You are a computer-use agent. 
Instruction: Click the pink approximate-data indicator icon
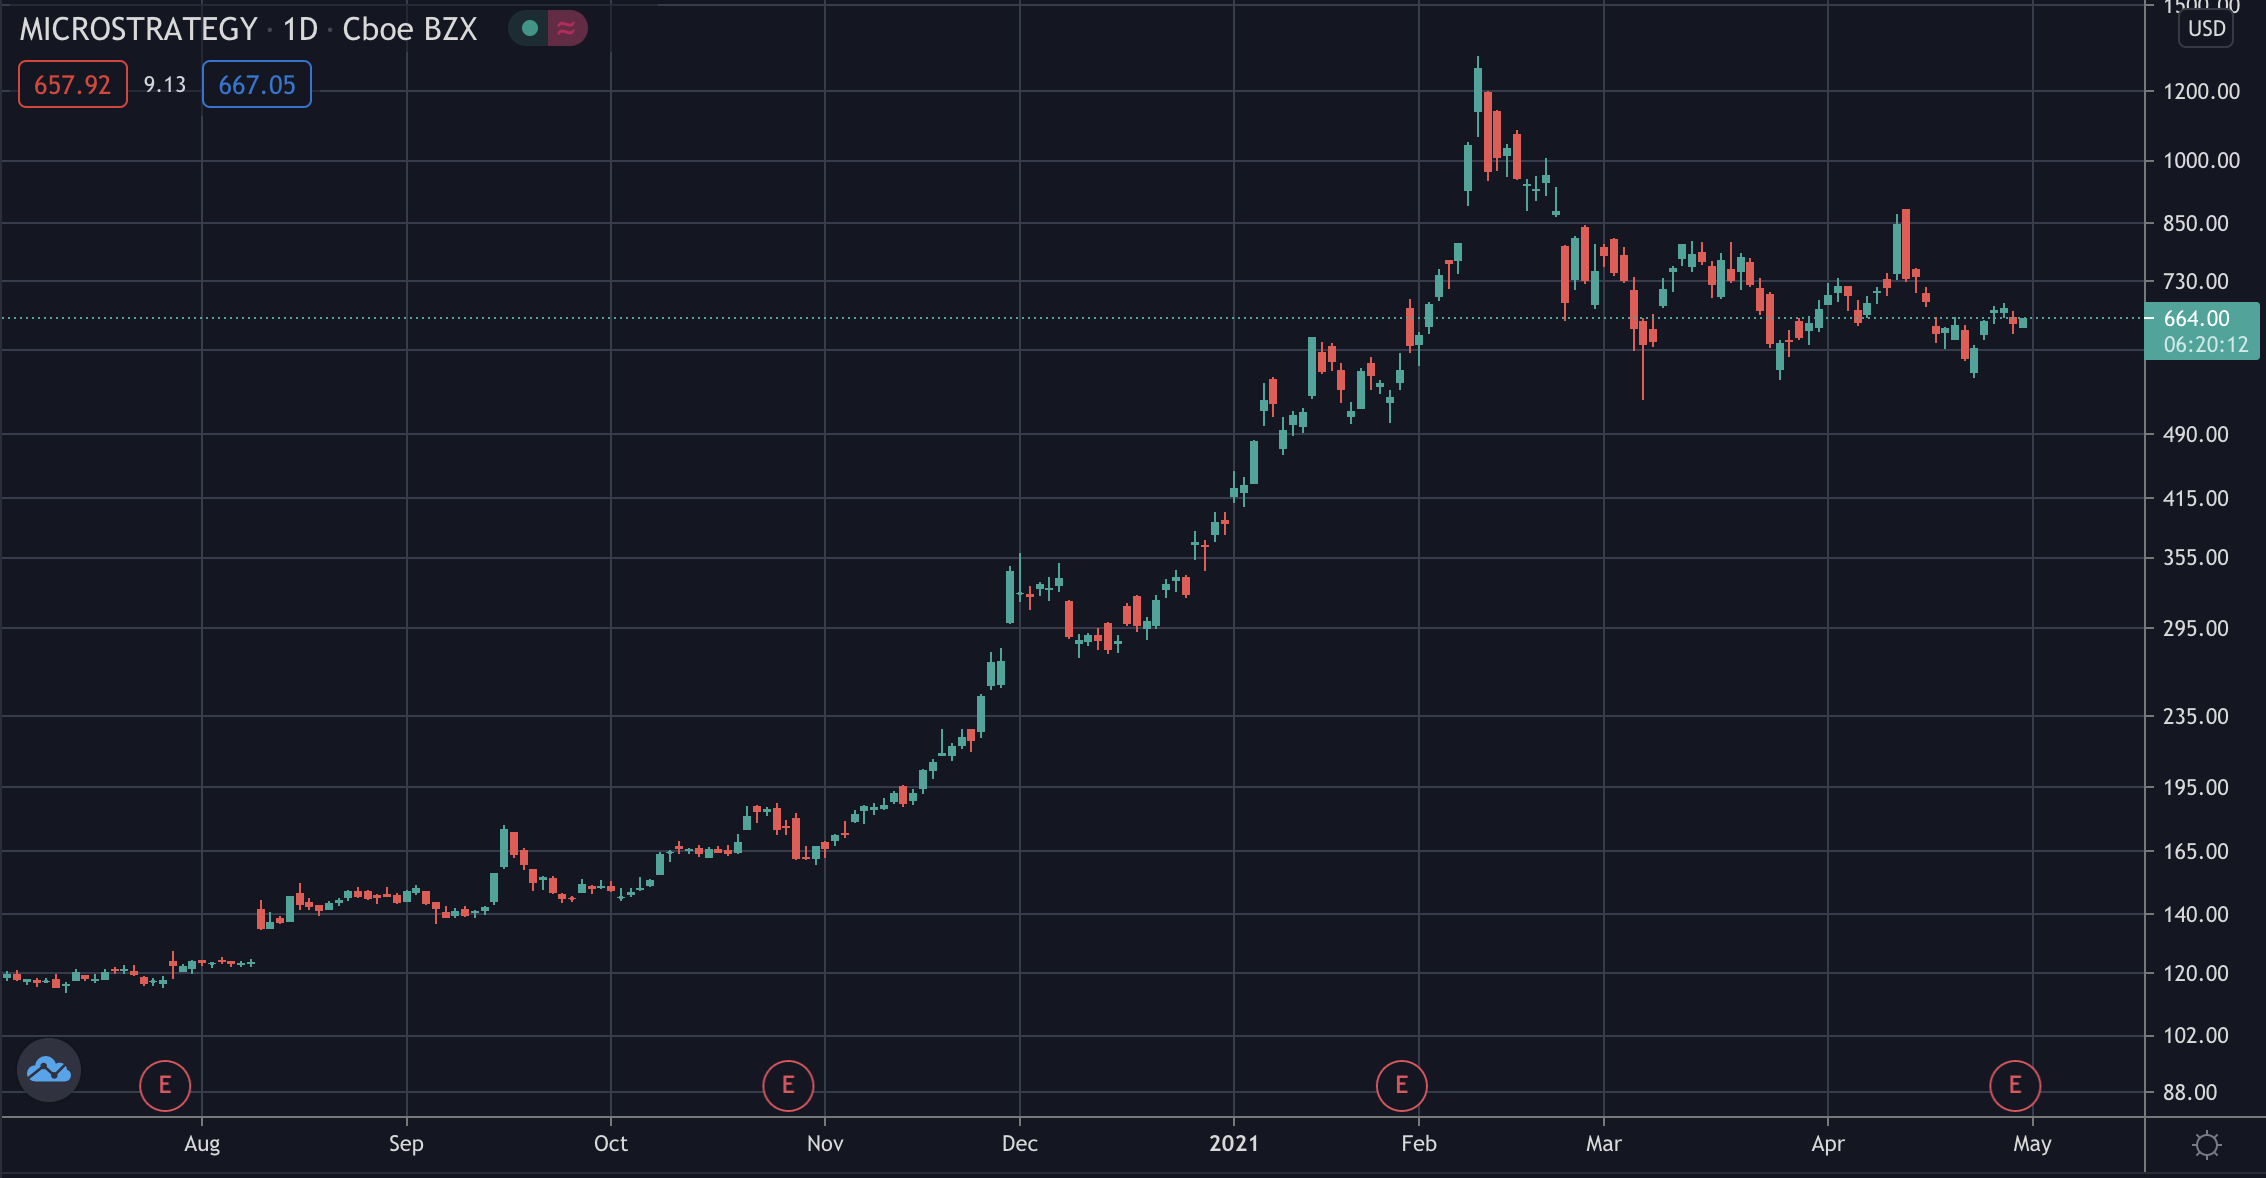click(567, 28)
